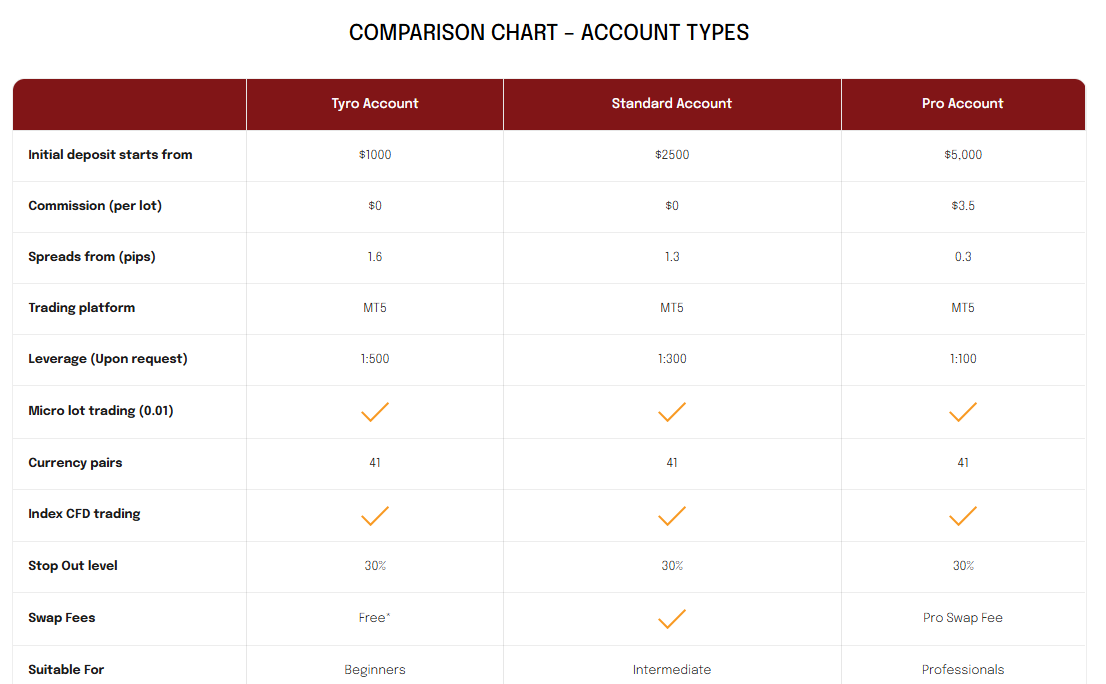Click Tyro Account Index CFD trading checkmark
1106x684 pixels.
tap(375, 516)
